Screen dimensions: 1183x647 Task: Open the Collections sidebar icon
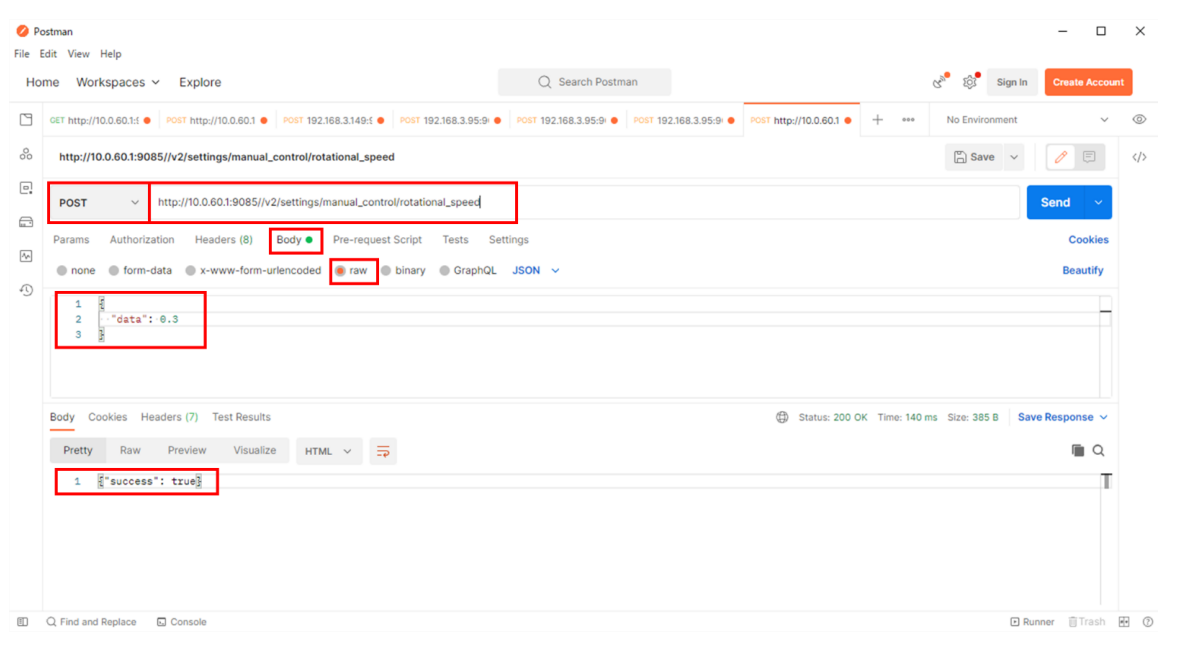click(x=26, y=120)
